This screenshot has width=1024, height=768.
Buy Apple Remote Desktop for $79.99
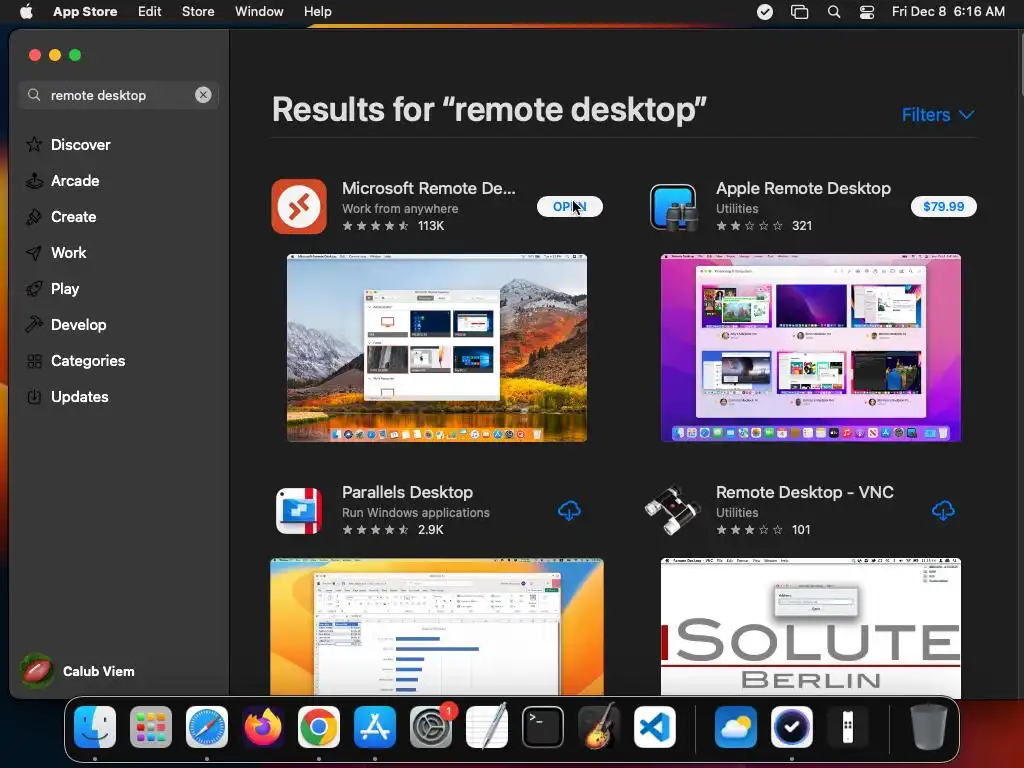click(x=943, y=206)
